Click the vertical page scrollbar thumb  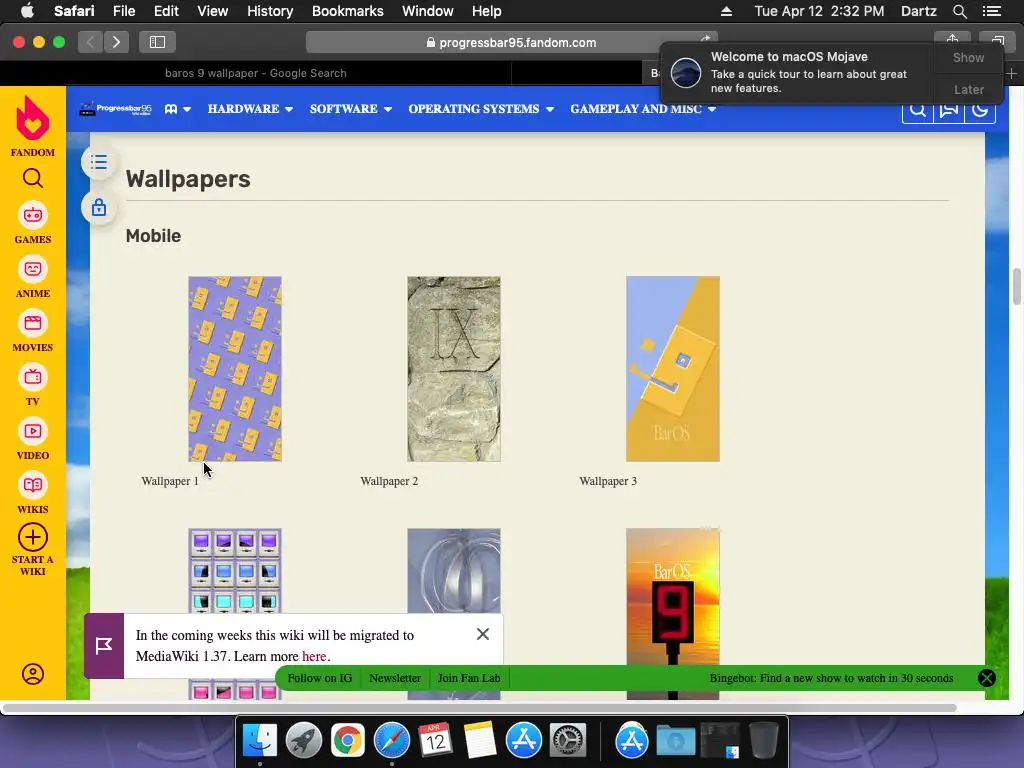pos(1016,286)
